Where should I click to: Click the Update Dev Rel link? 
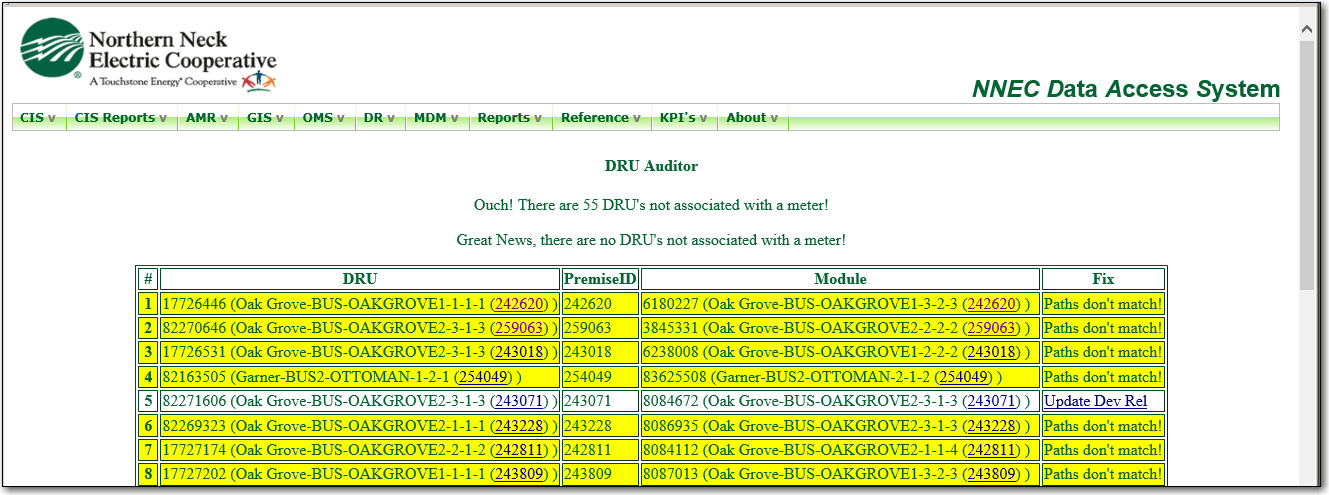point(1095,401)
